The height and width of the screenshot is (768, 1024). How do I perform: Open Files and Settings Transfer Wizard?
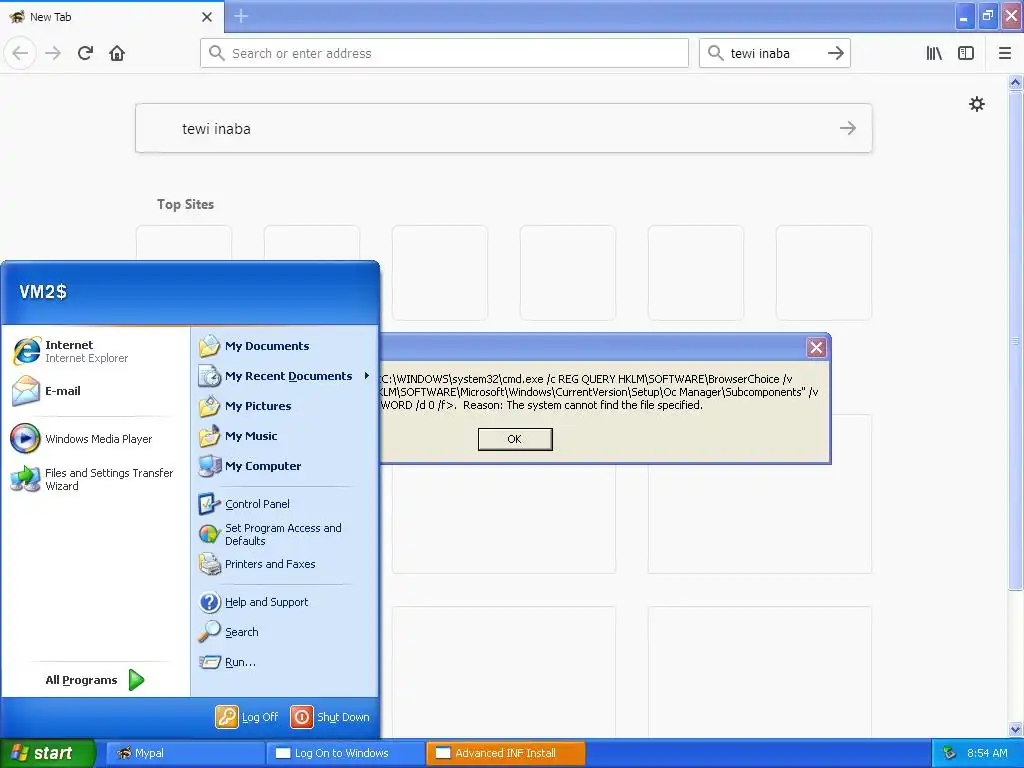click(96, 479)
